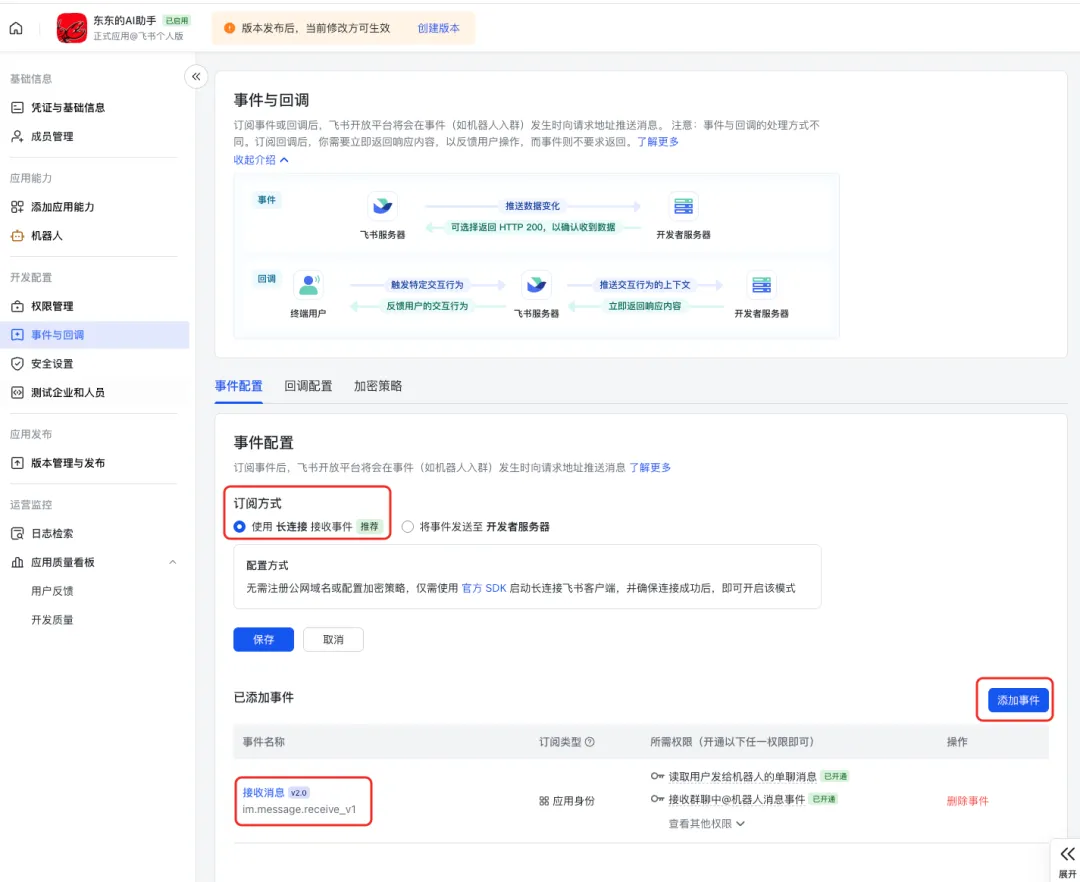Click the v2.0 version tag
The width and height of the screenshot is (1080, 882).
tap(298, 792)
